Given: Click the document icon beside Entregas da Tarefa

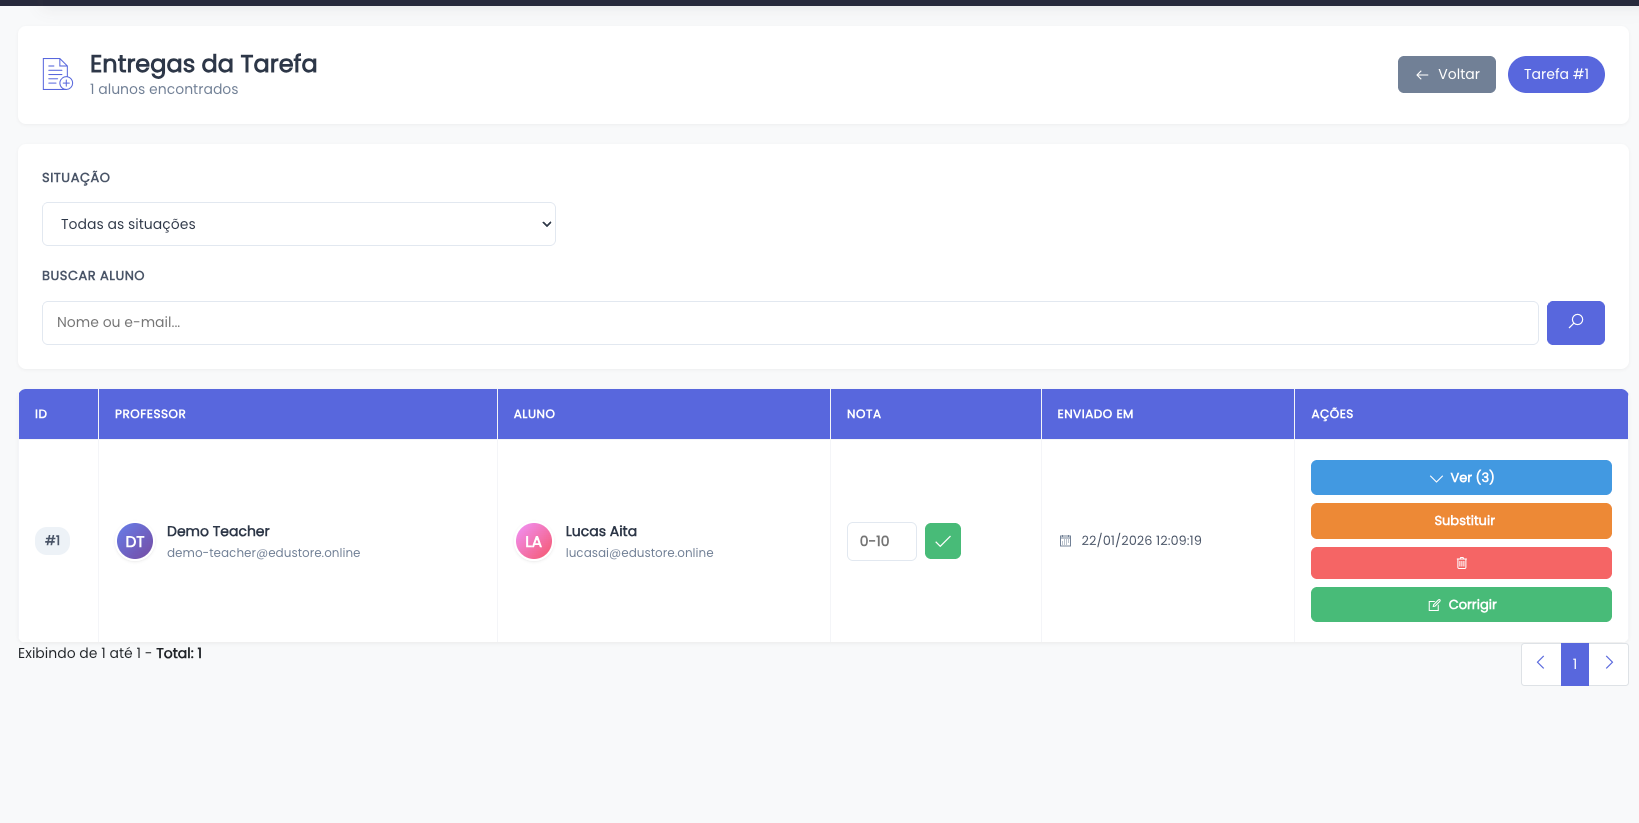Looking at the screenshot, I should [57, 74].
